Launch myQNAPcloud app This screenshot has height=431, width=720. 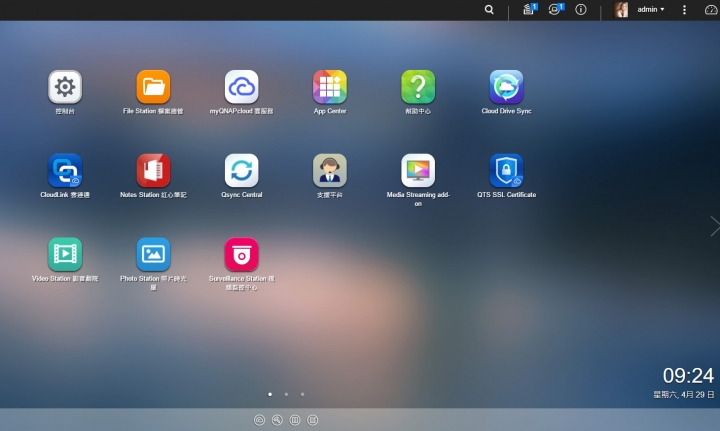tap(242, 87)
